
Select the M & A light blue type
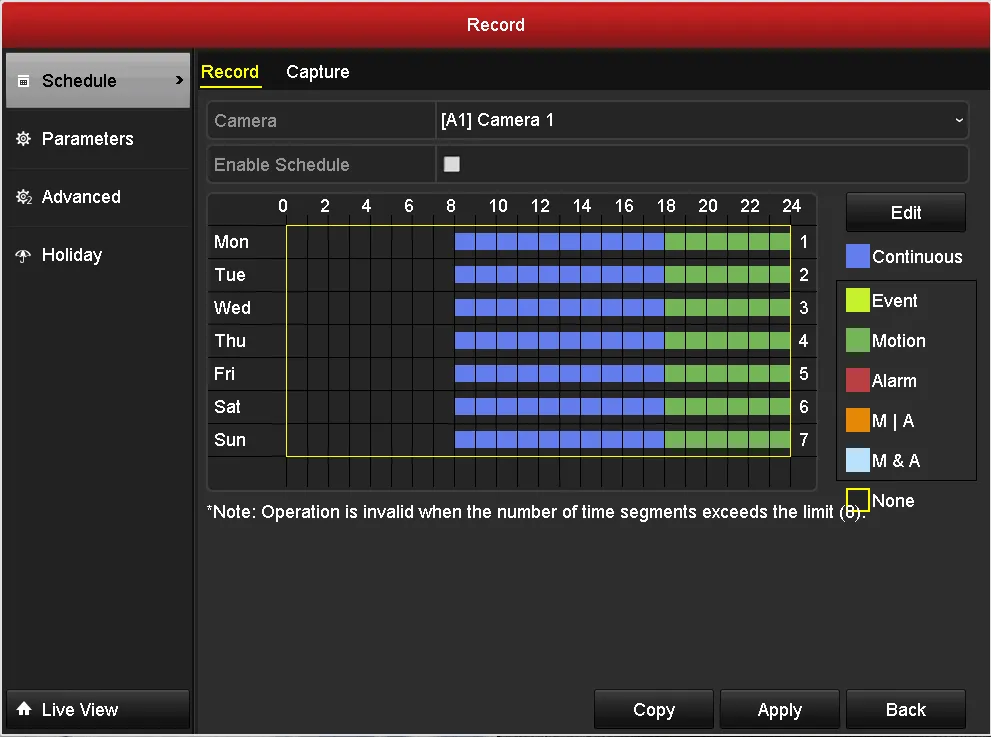pos(858,461)
